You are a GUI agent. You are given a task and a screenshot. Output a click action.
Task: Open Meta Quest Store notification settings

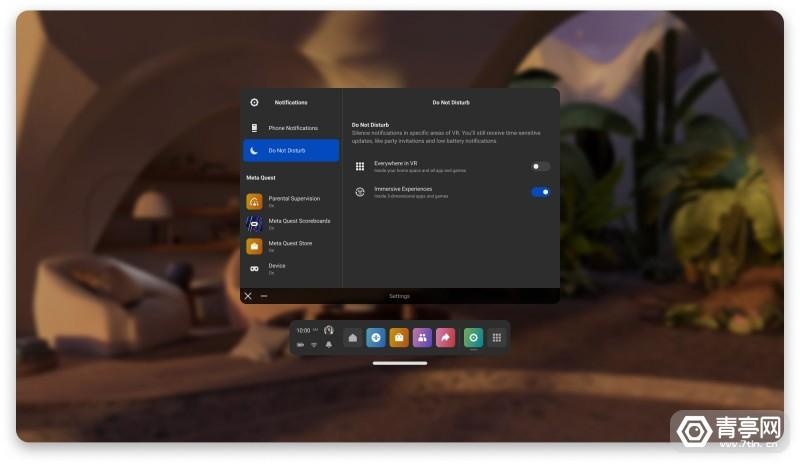coord(291,247)
